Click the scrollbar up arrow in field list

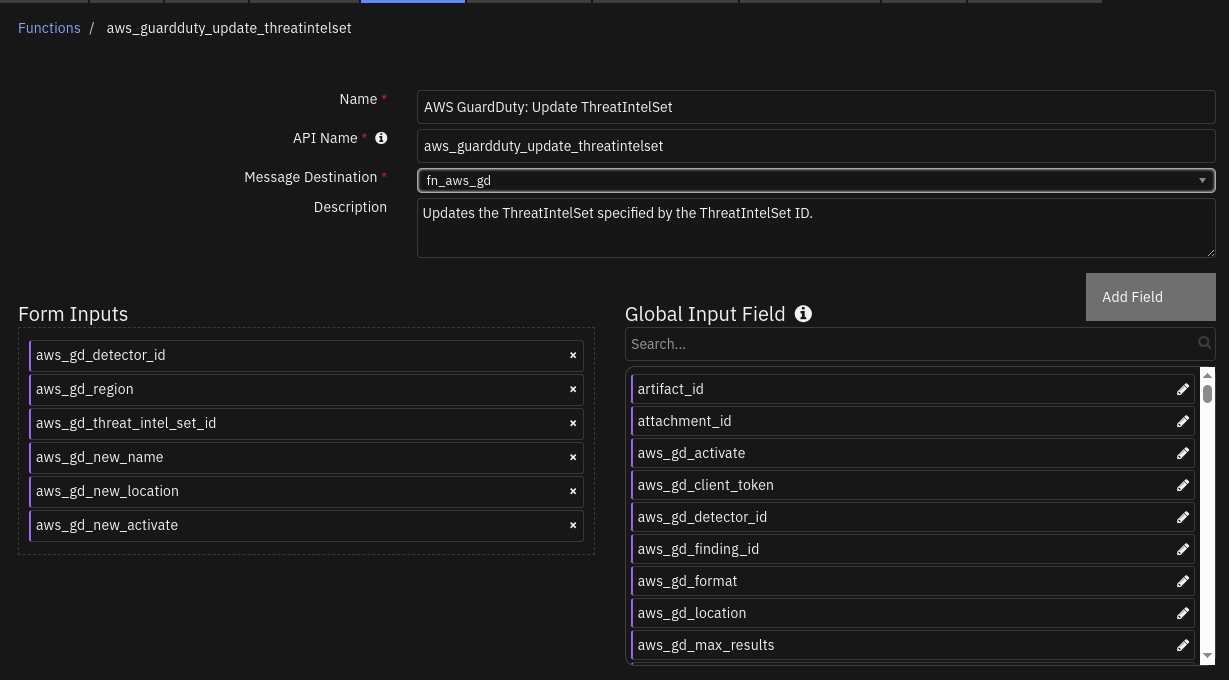(1207, 375)
